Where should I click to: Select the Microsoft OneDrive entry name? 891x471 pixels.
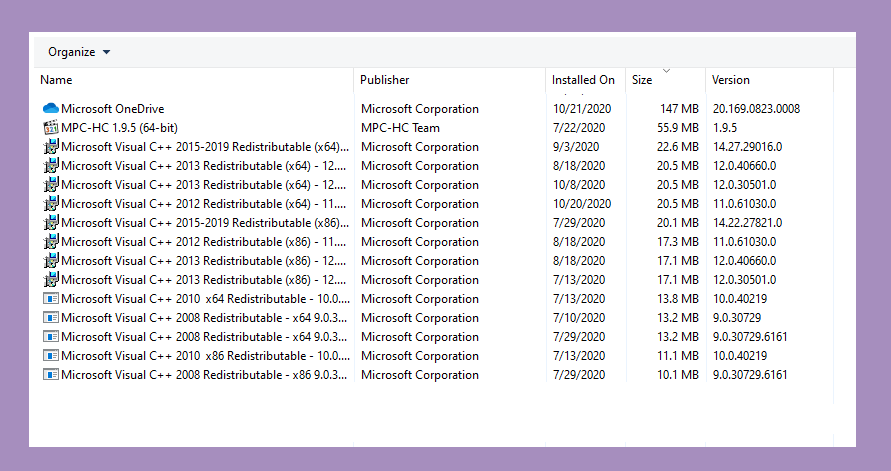point(113,109)
